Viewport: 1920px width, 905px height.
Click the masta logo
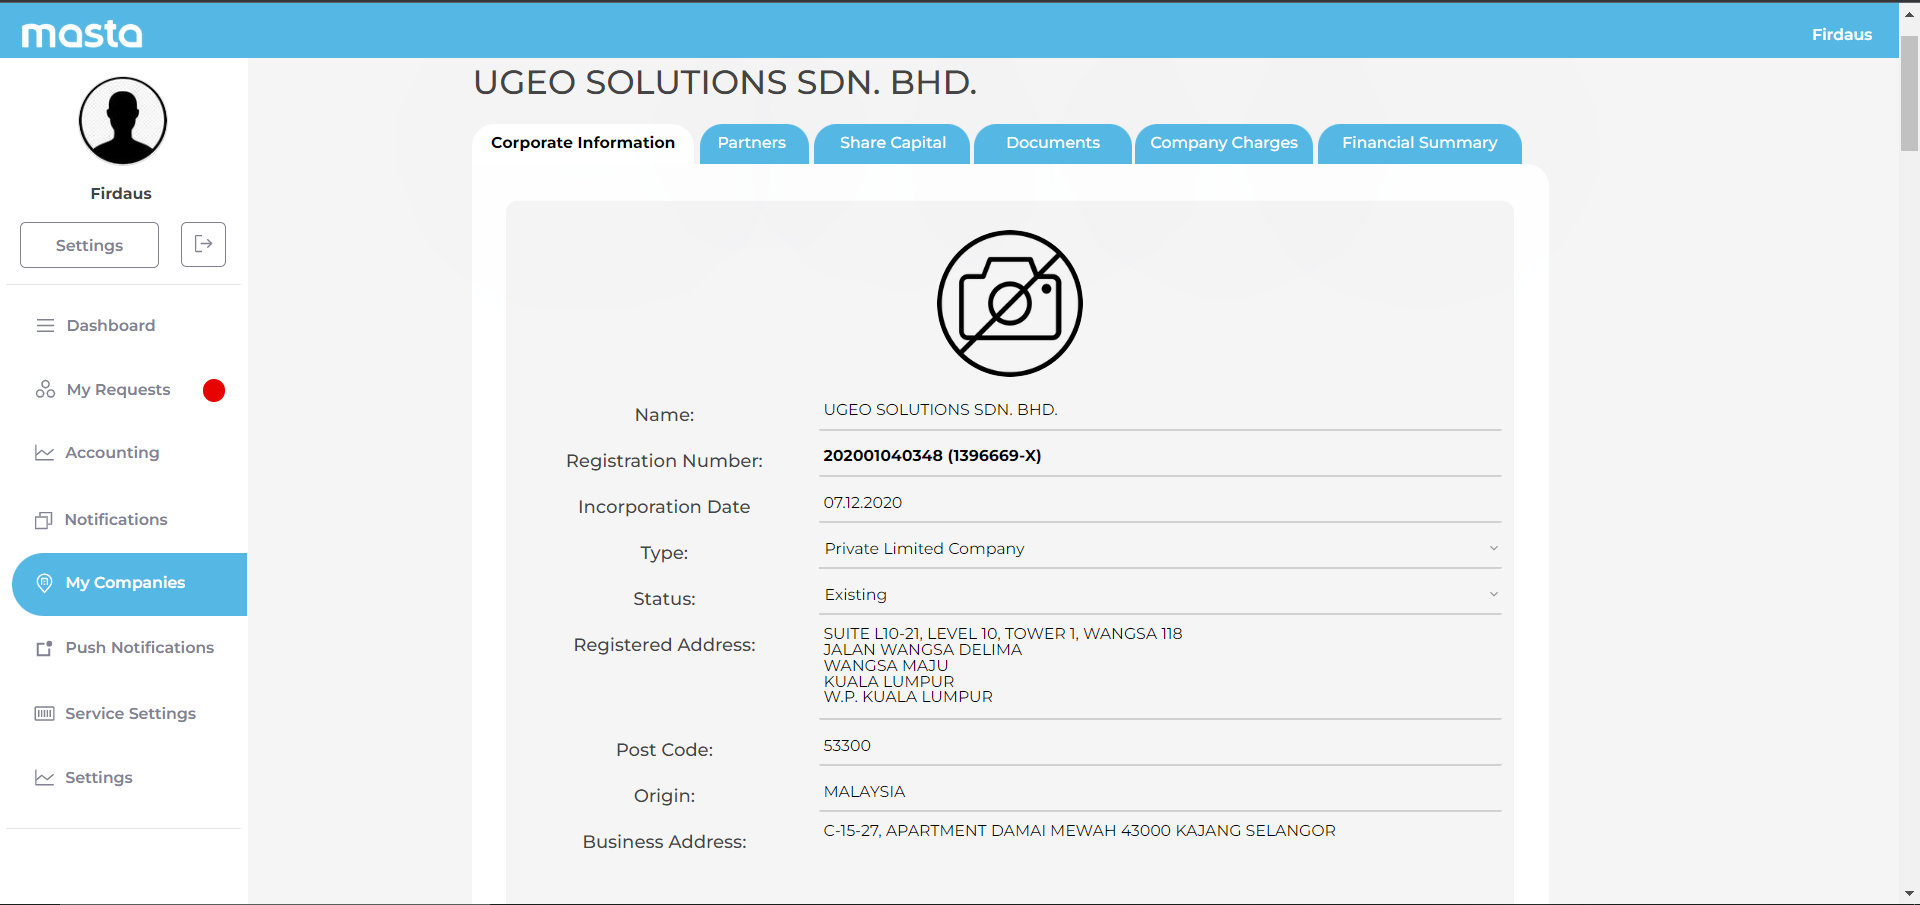pos(82,34)
